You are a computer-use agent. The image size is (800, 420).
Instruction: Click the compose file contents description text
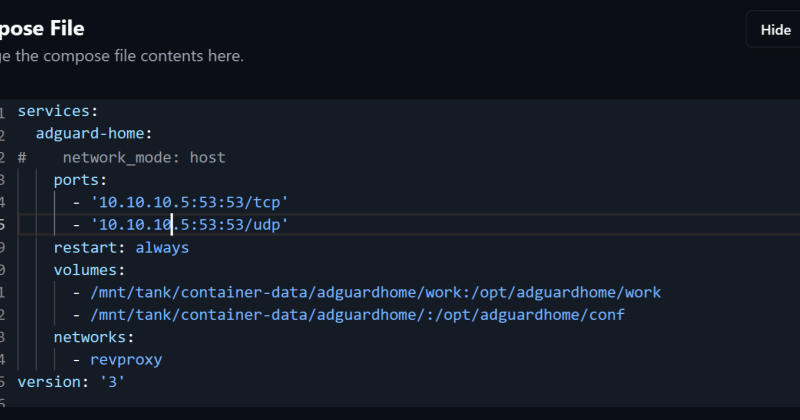click(x=122, y=56)
